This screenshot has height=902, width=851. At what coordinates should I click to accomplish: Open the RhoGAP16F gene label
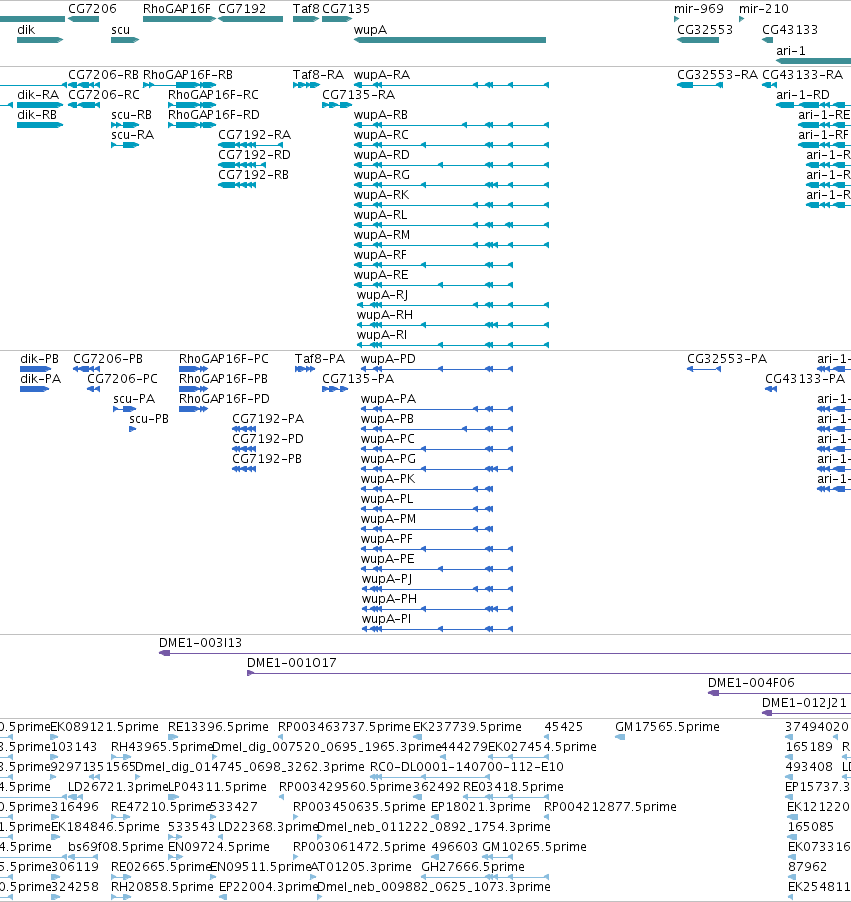[177, 9]
